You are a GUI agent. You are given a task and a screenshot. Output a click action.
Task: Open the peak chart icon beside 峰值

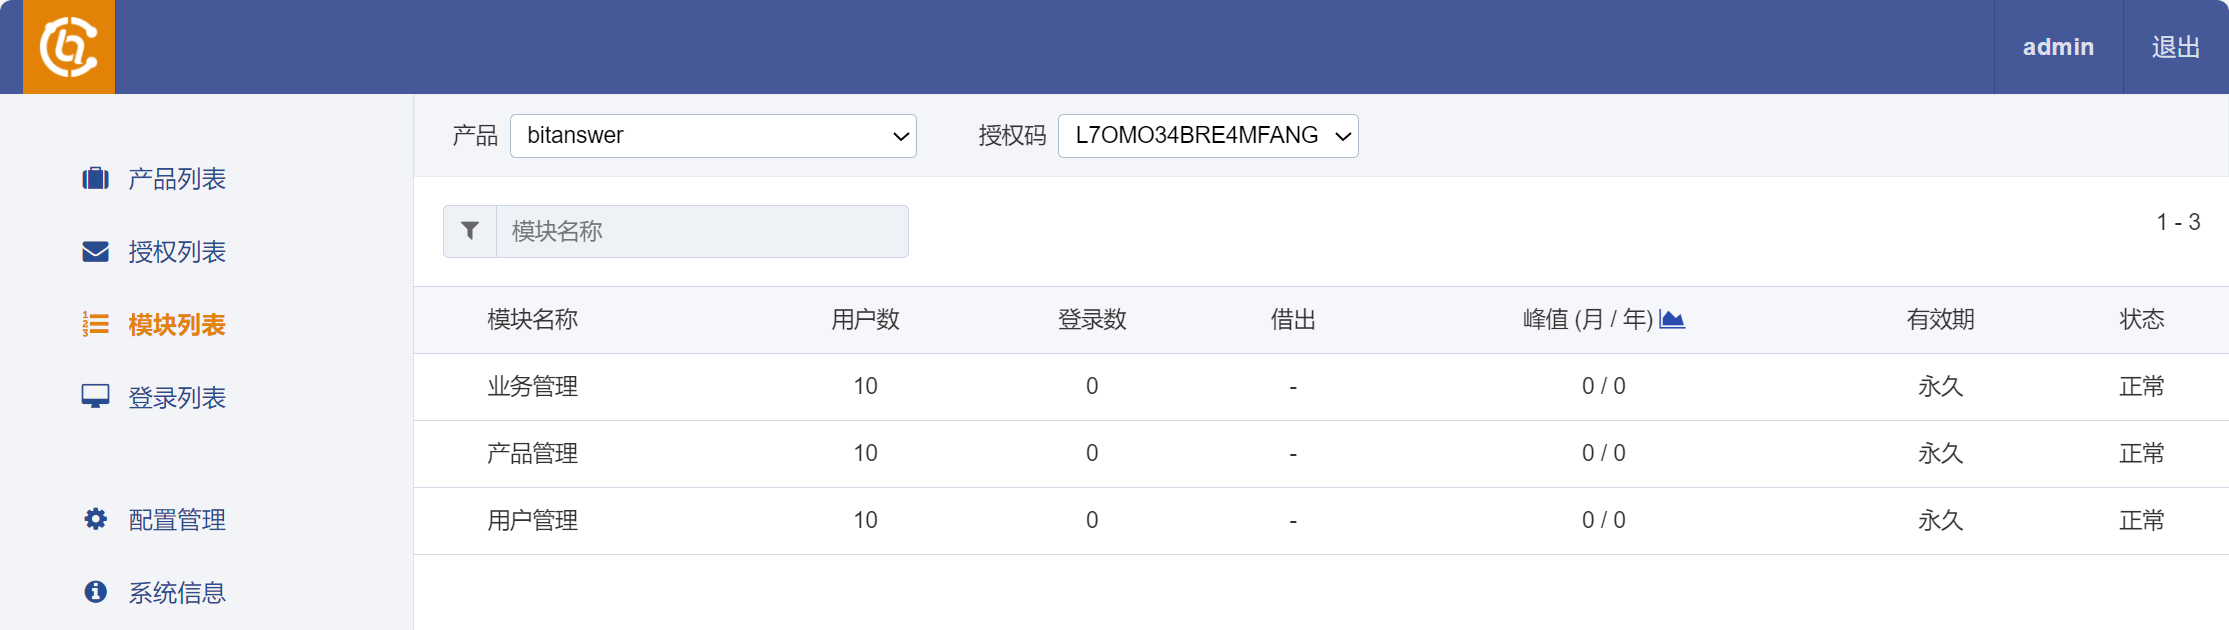1674,318
